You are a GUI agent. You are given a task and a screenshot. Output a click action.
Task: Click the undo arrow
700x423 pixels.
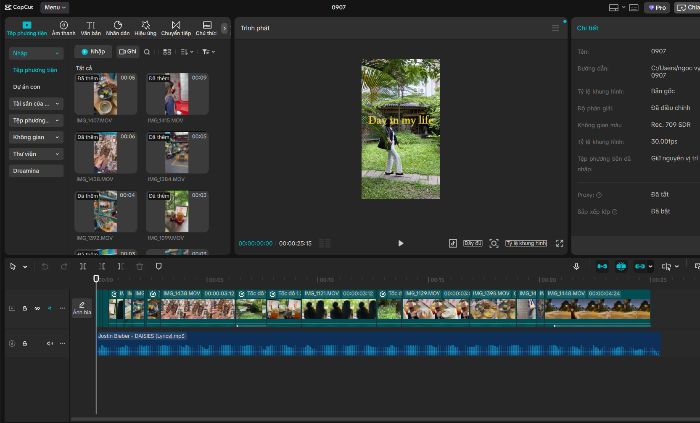[x=45, y=266]
